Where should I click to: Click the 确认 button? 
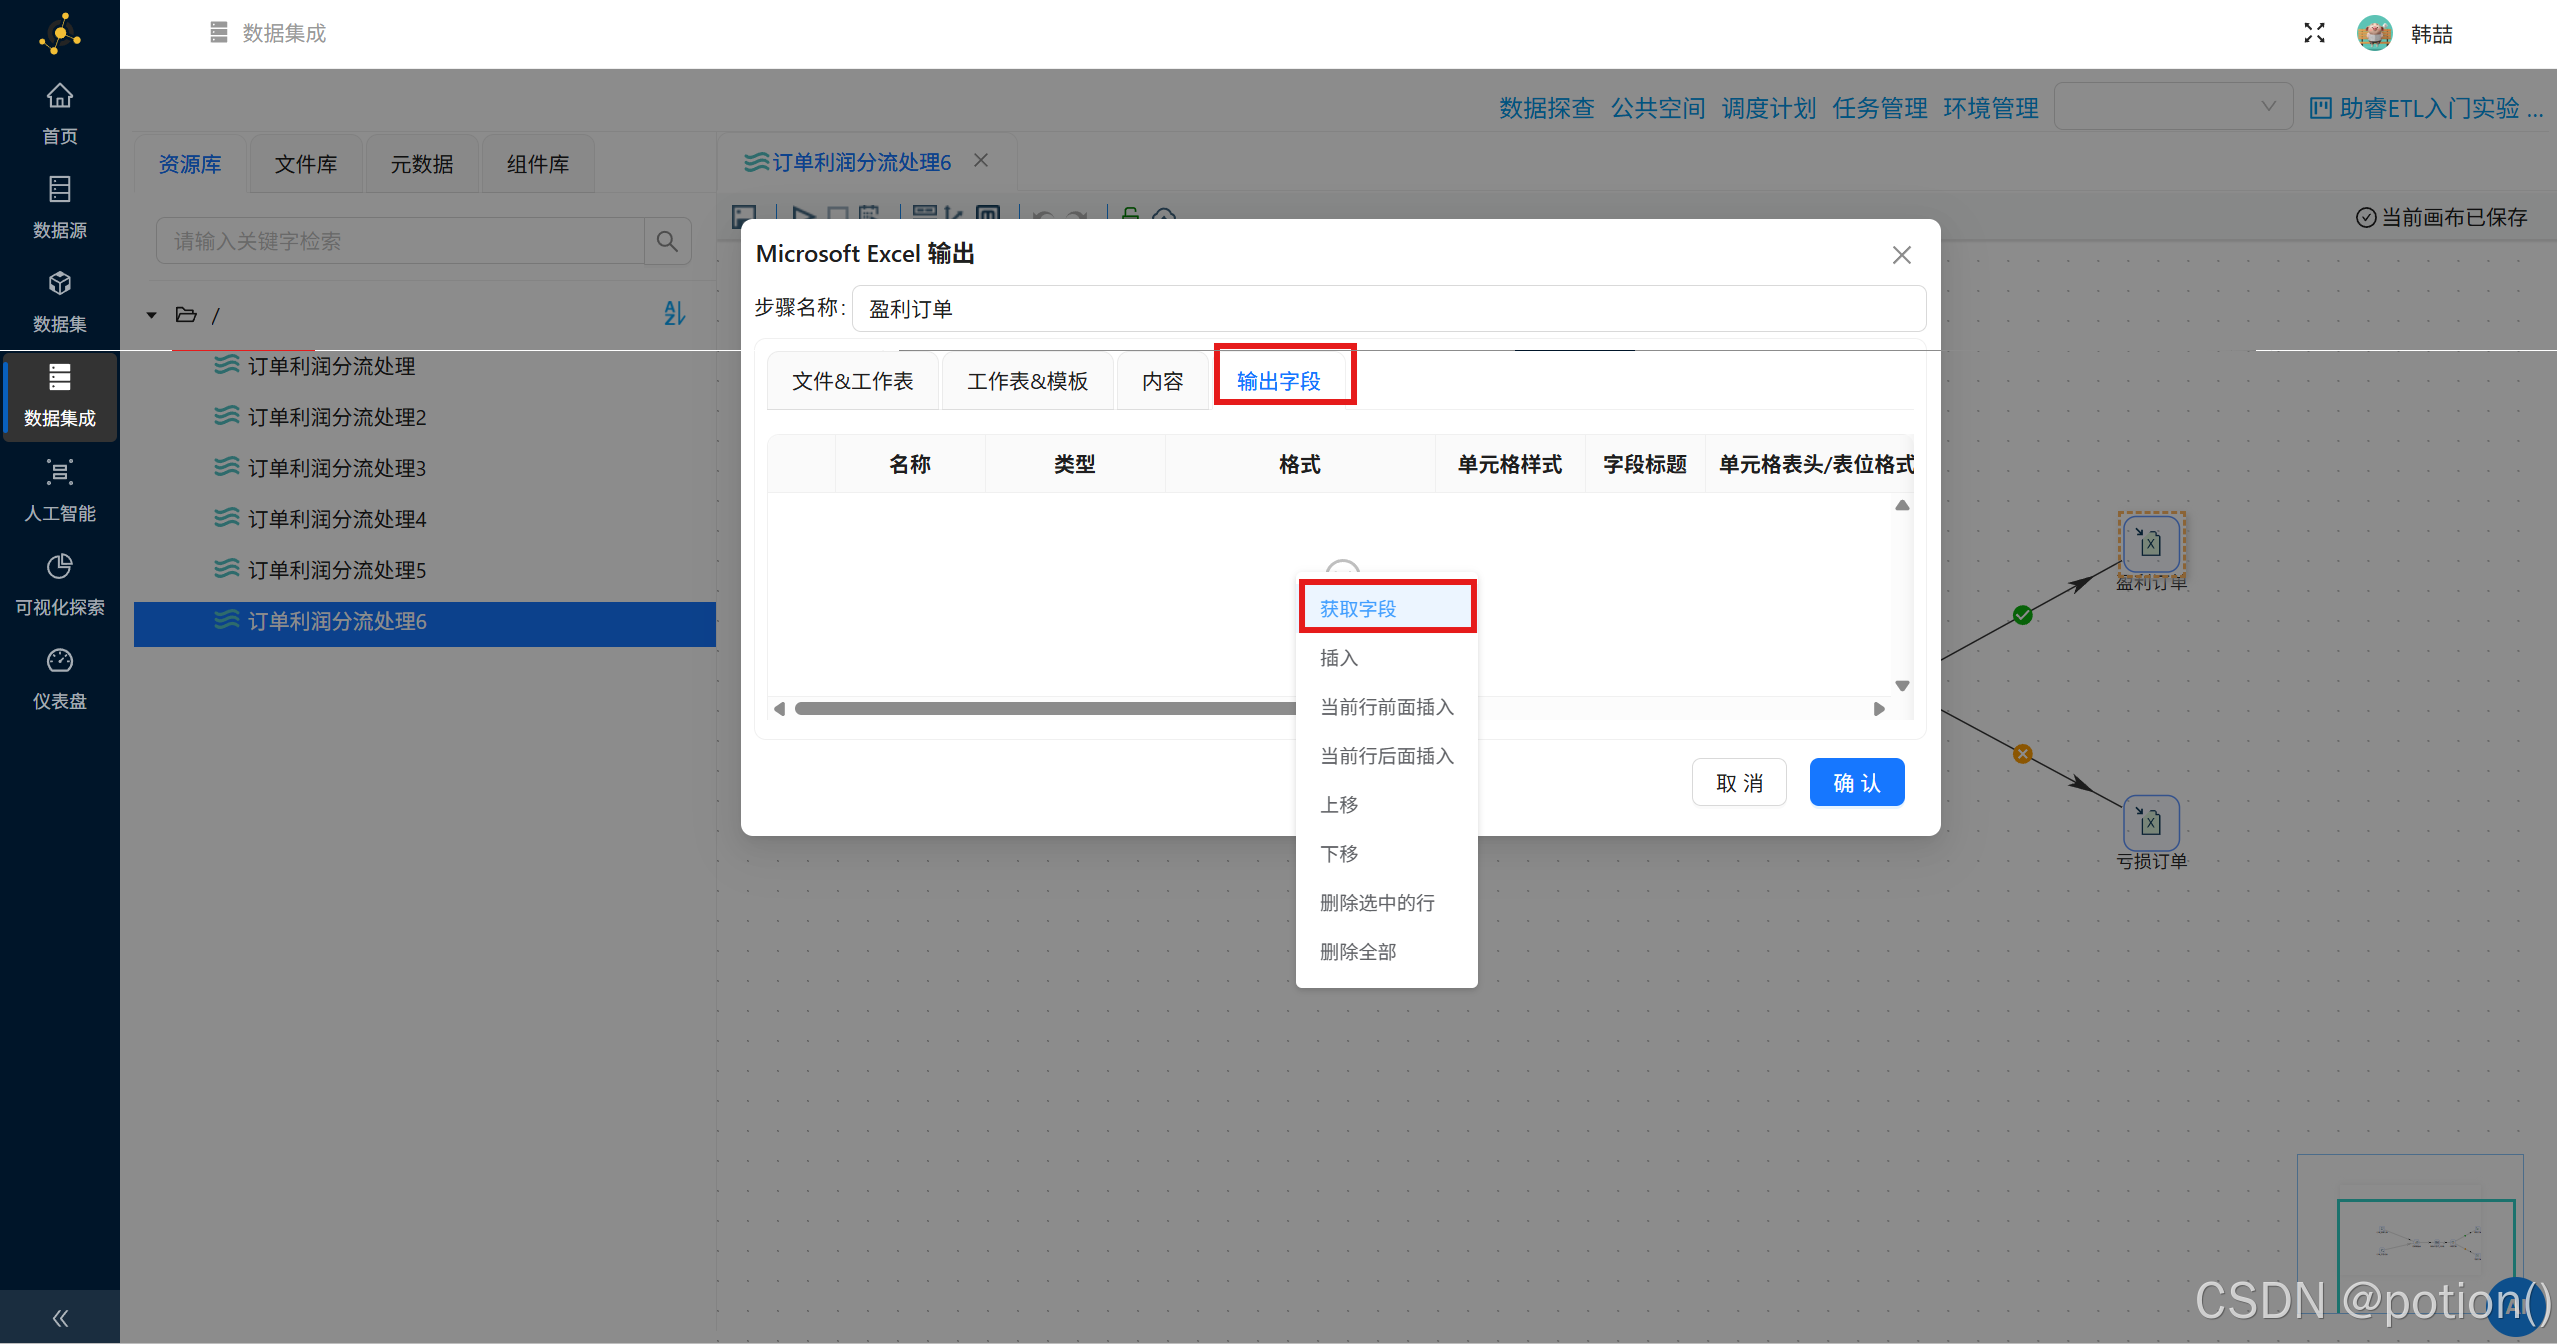point(1856,783)
